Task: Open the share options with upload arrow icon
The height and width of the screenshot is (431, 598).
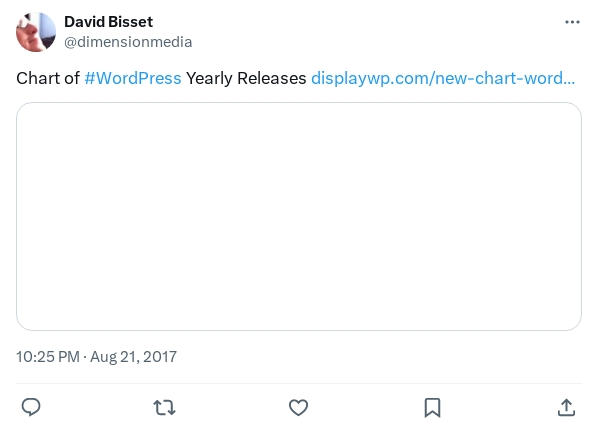Action: coord(566,407)
